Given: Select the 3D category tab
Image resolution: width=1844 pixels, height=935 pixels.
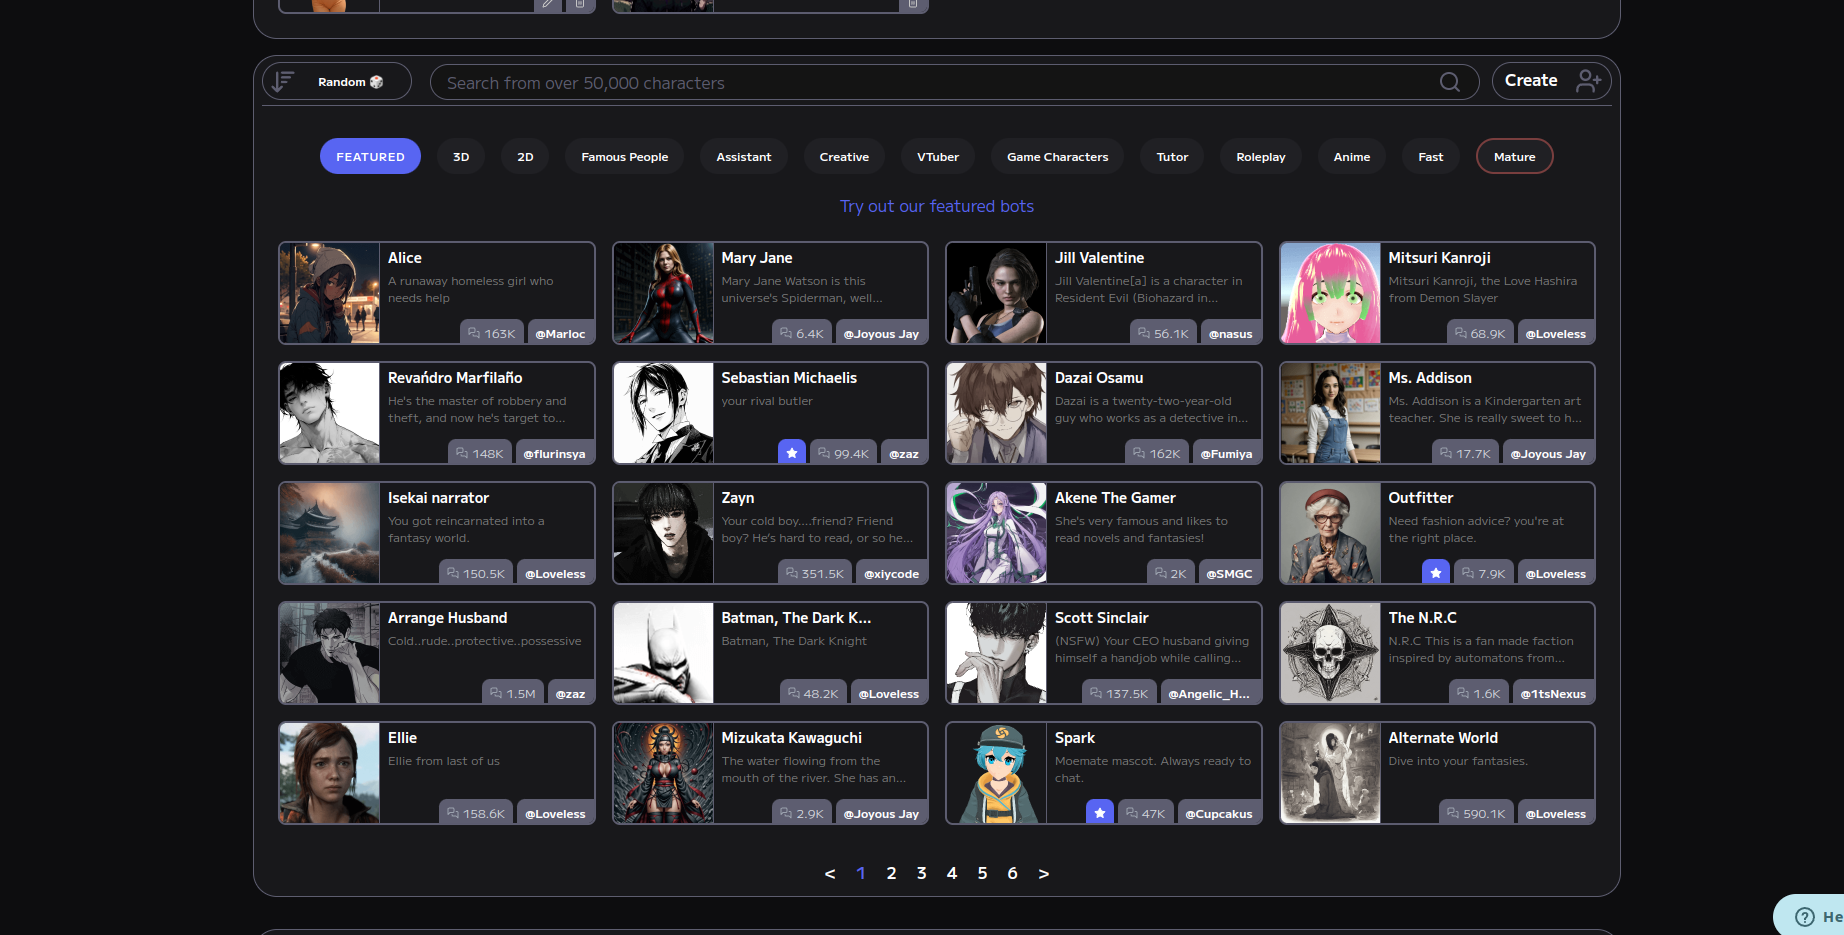Looking at the screenshot, I should click(x=461, y=157).
